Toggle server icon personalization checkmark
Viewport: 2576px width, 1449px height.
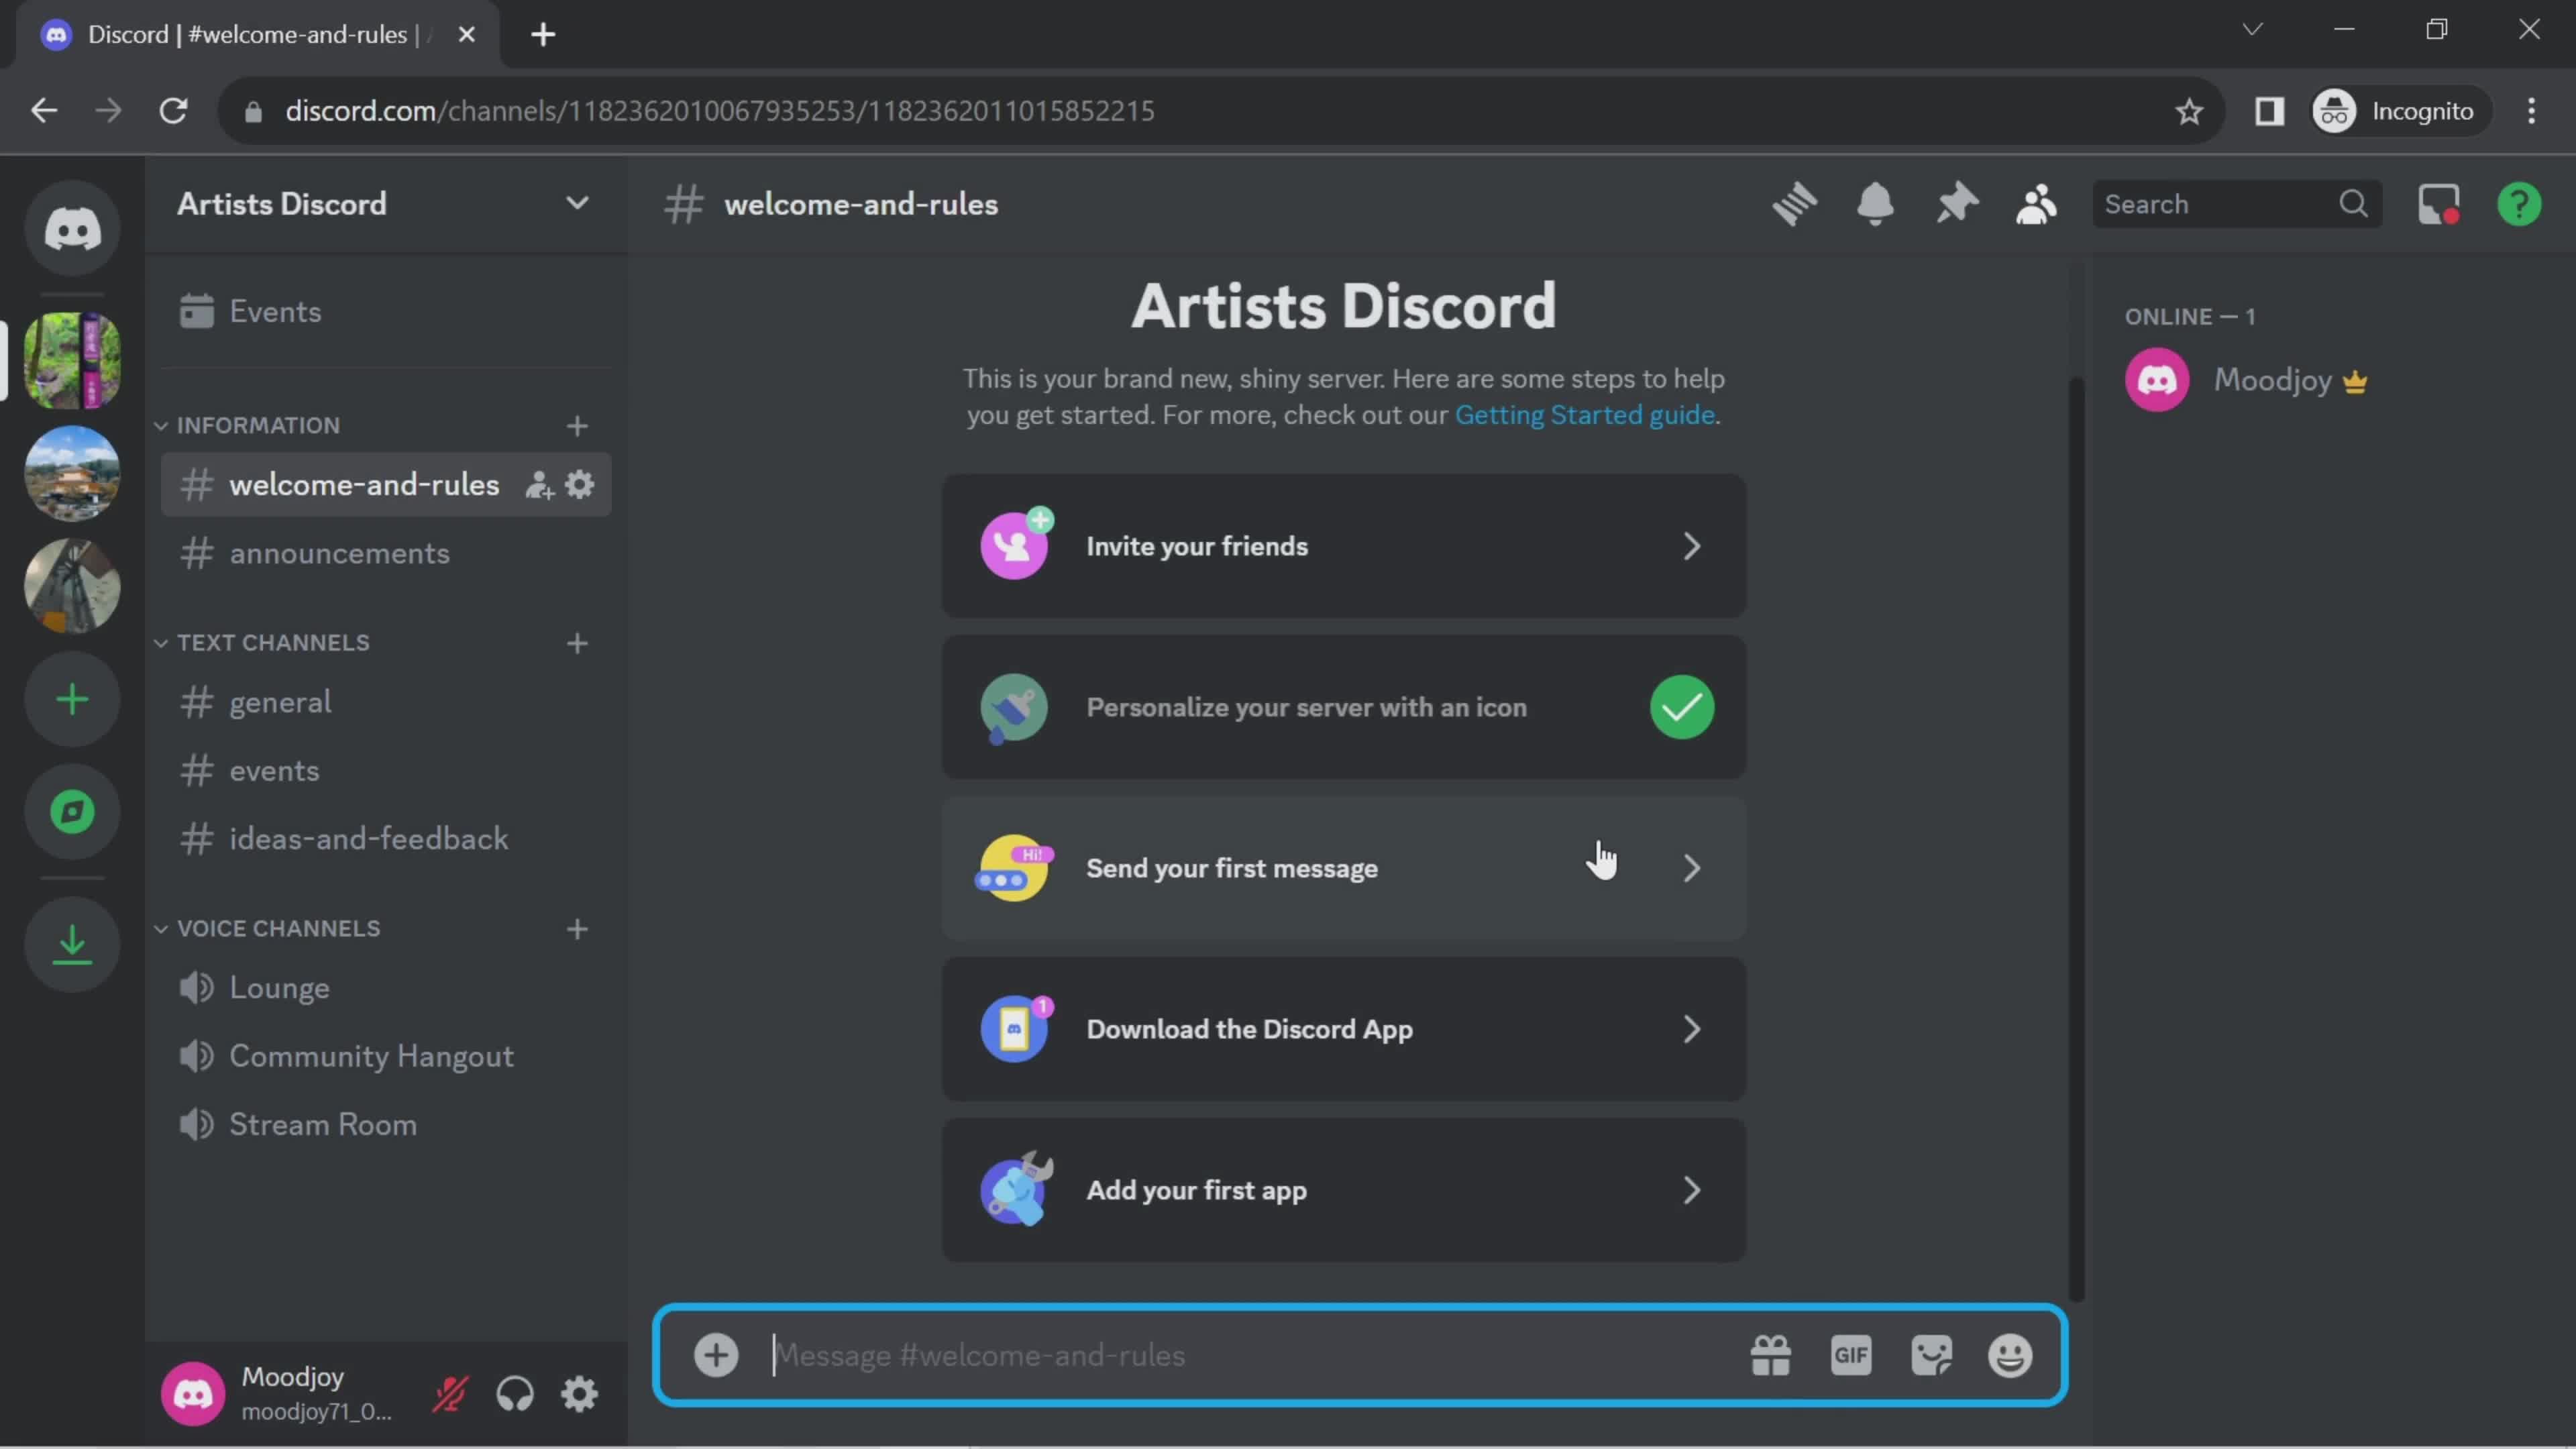point(1682,706)
